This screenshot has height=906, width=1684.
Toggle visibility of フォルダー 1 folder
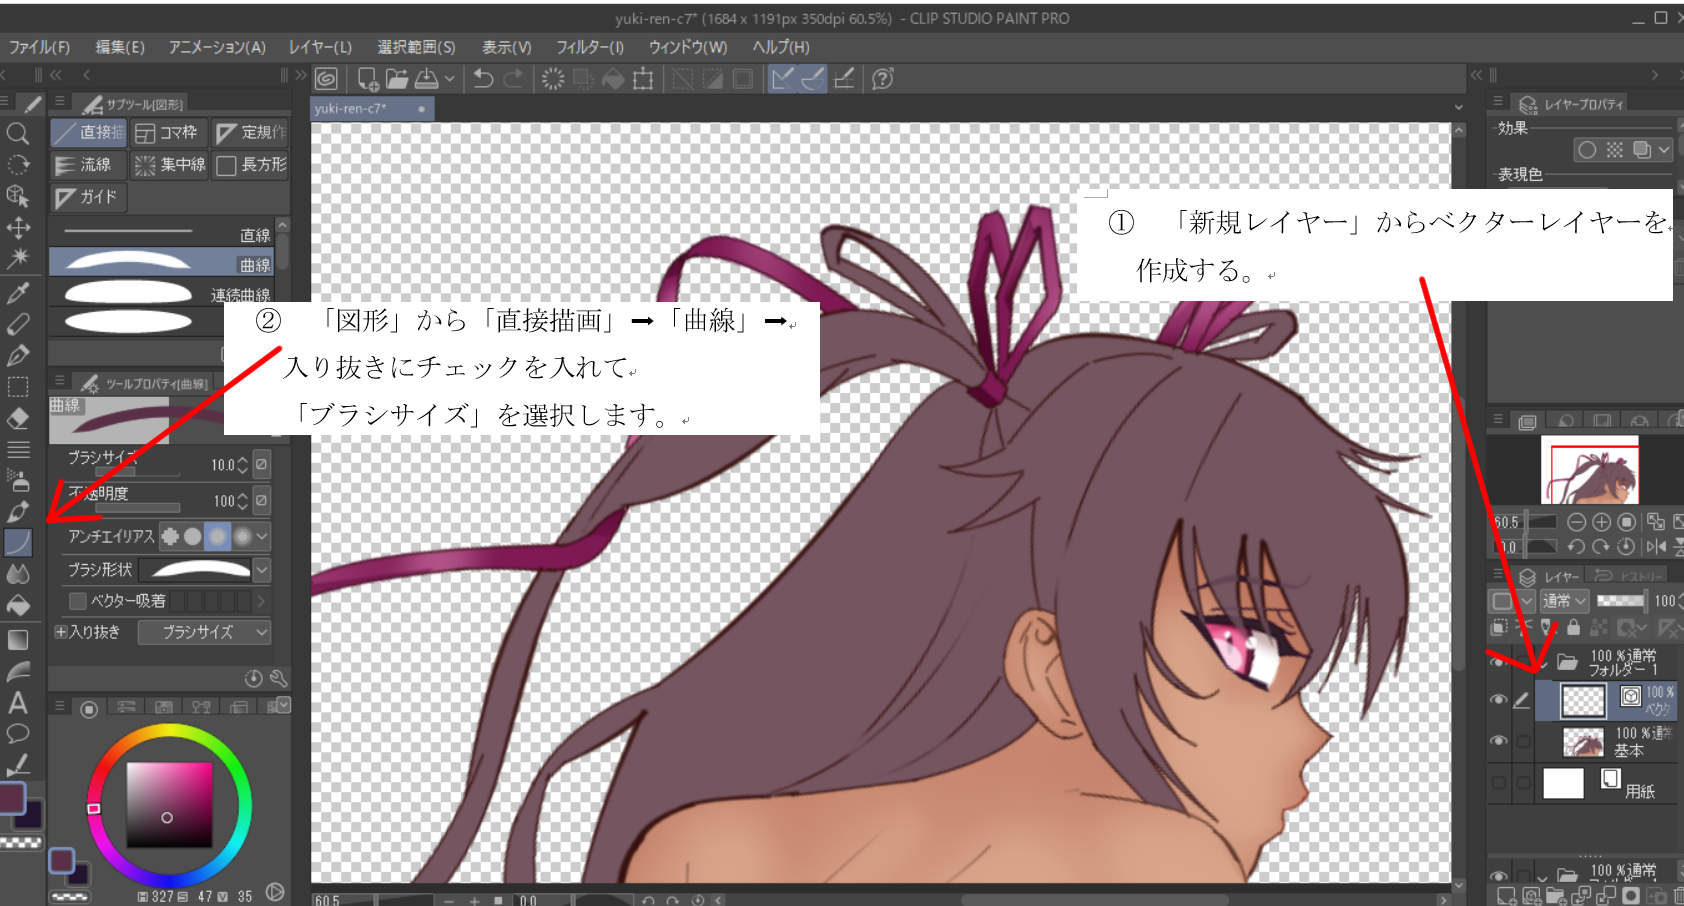pos(1497,662)
